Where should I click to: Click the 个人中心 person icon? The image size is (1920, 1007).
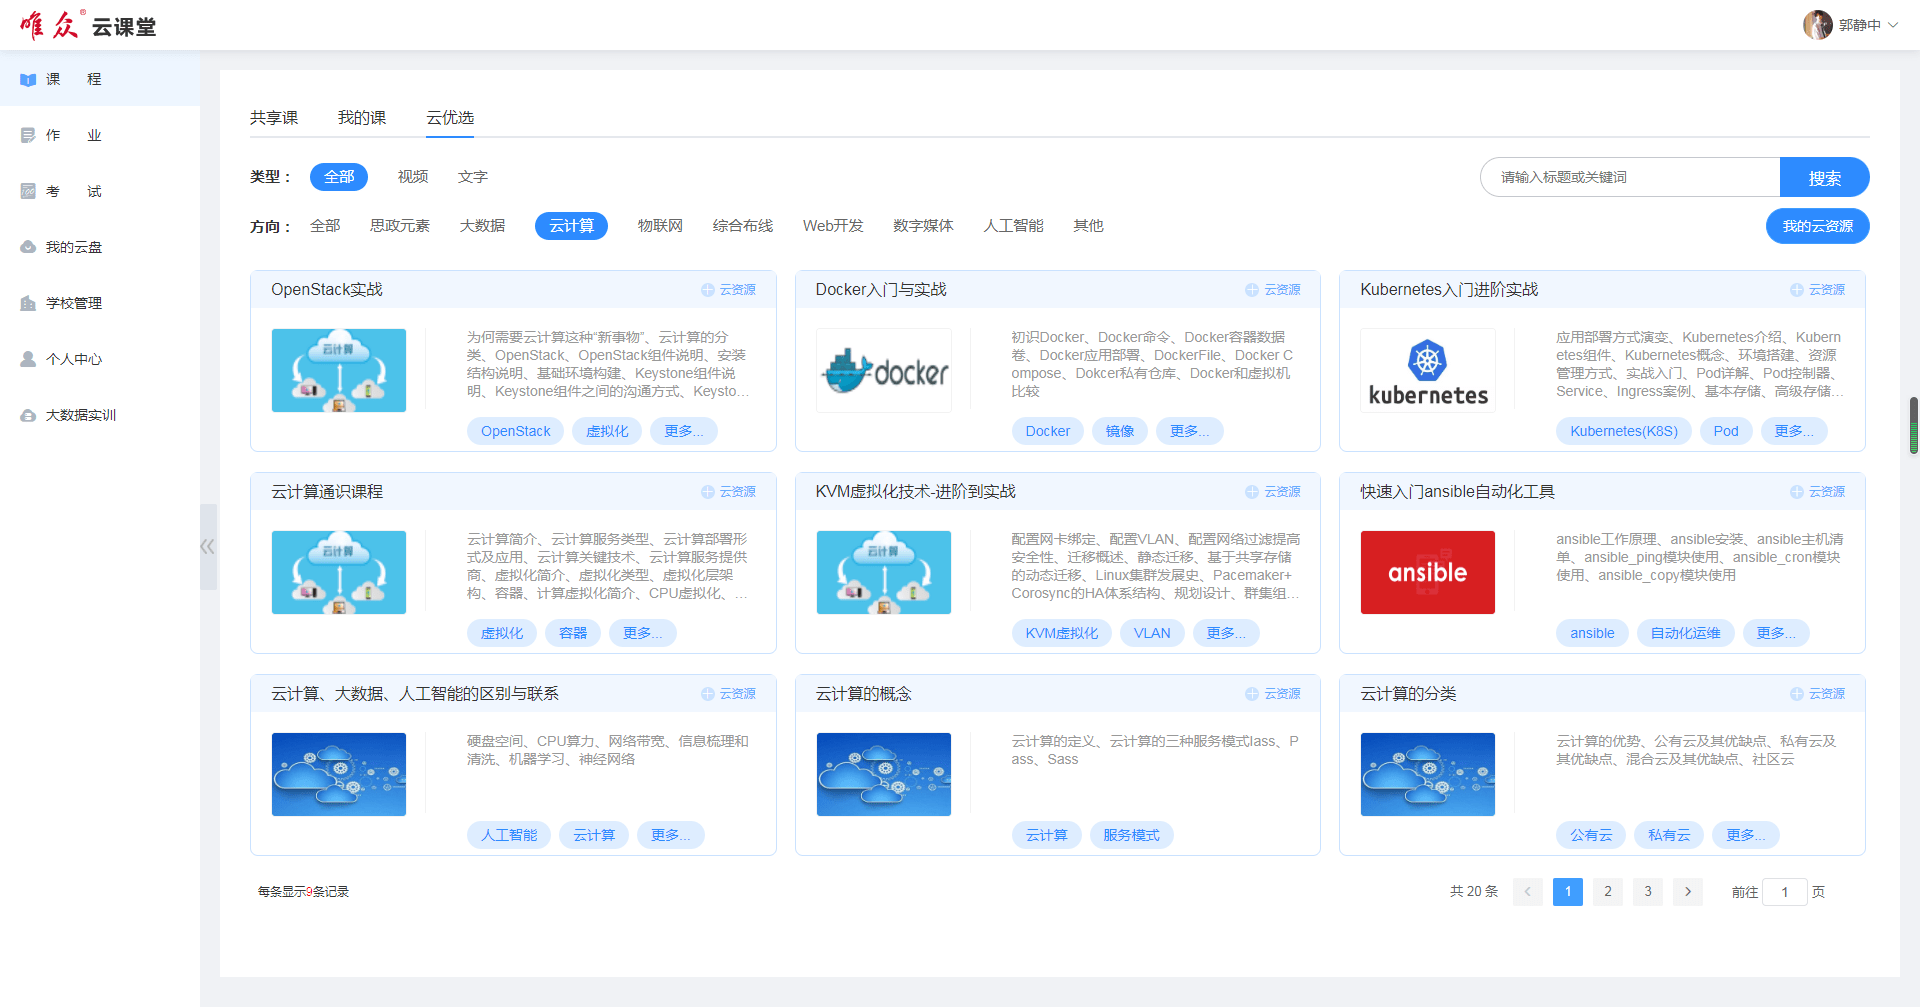pos(28,359)
